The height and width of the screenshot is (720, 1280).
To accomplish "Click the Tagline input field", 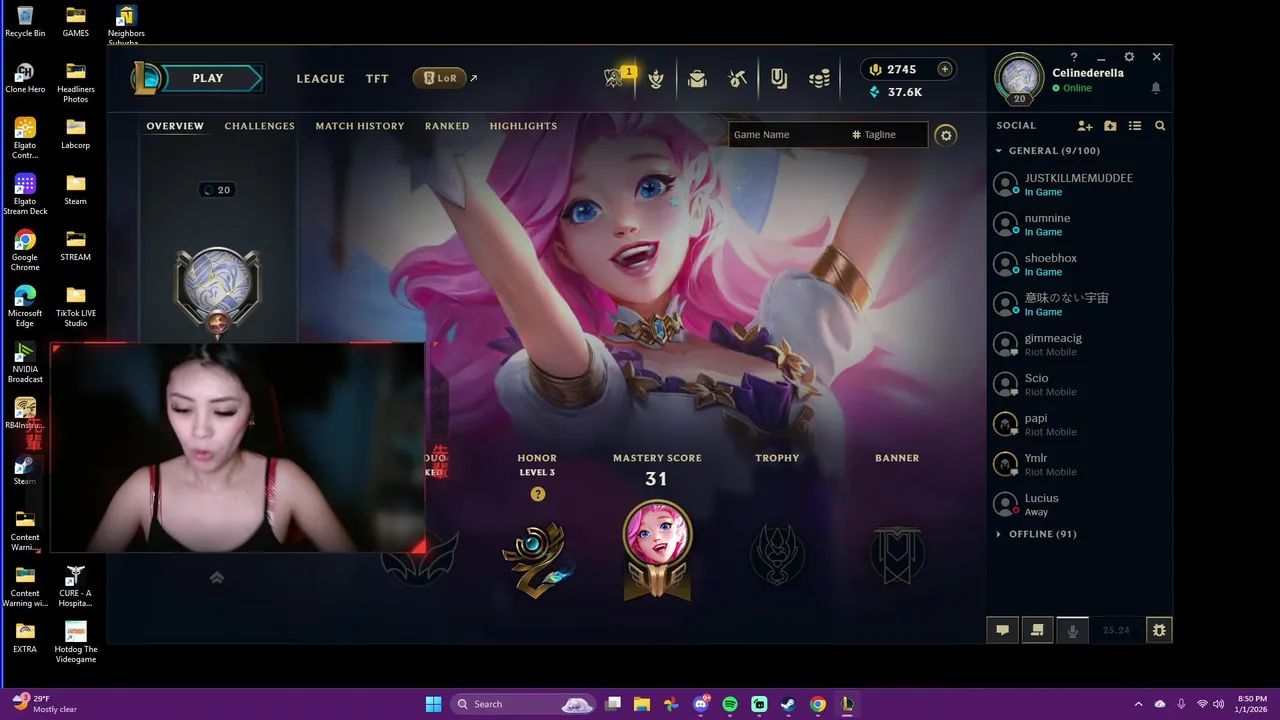I will [888, 135].
